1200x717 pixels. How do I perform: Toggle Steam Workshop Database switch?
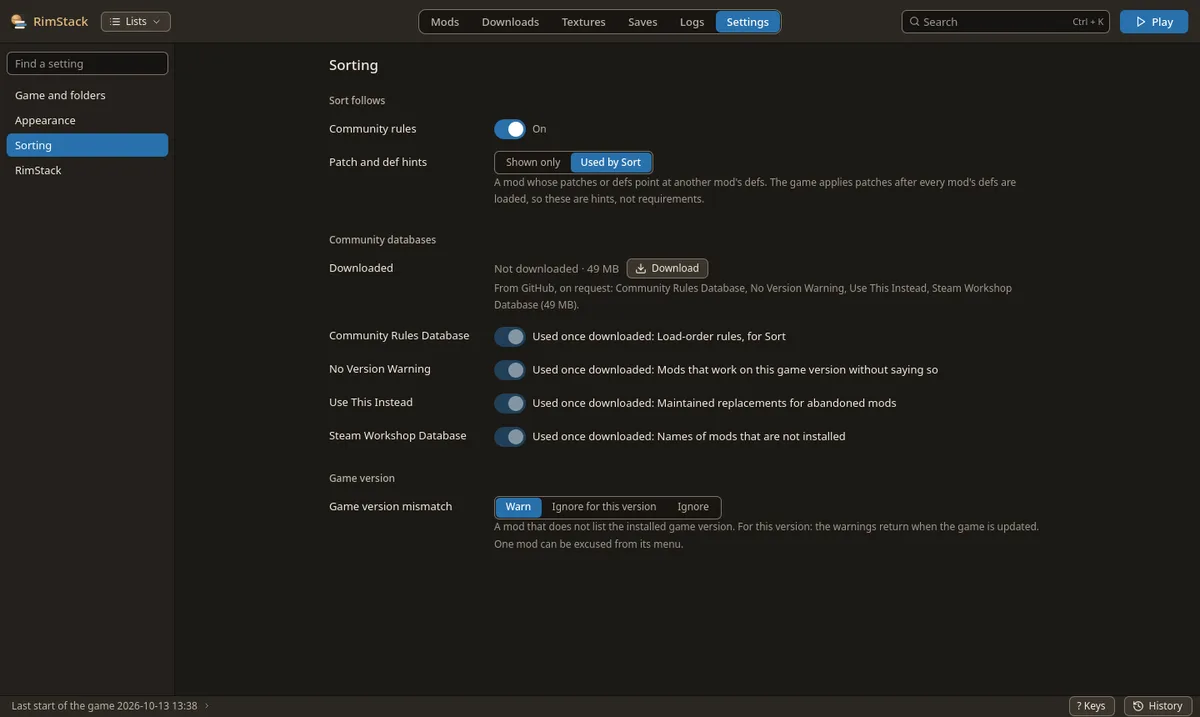click(510, 437)
